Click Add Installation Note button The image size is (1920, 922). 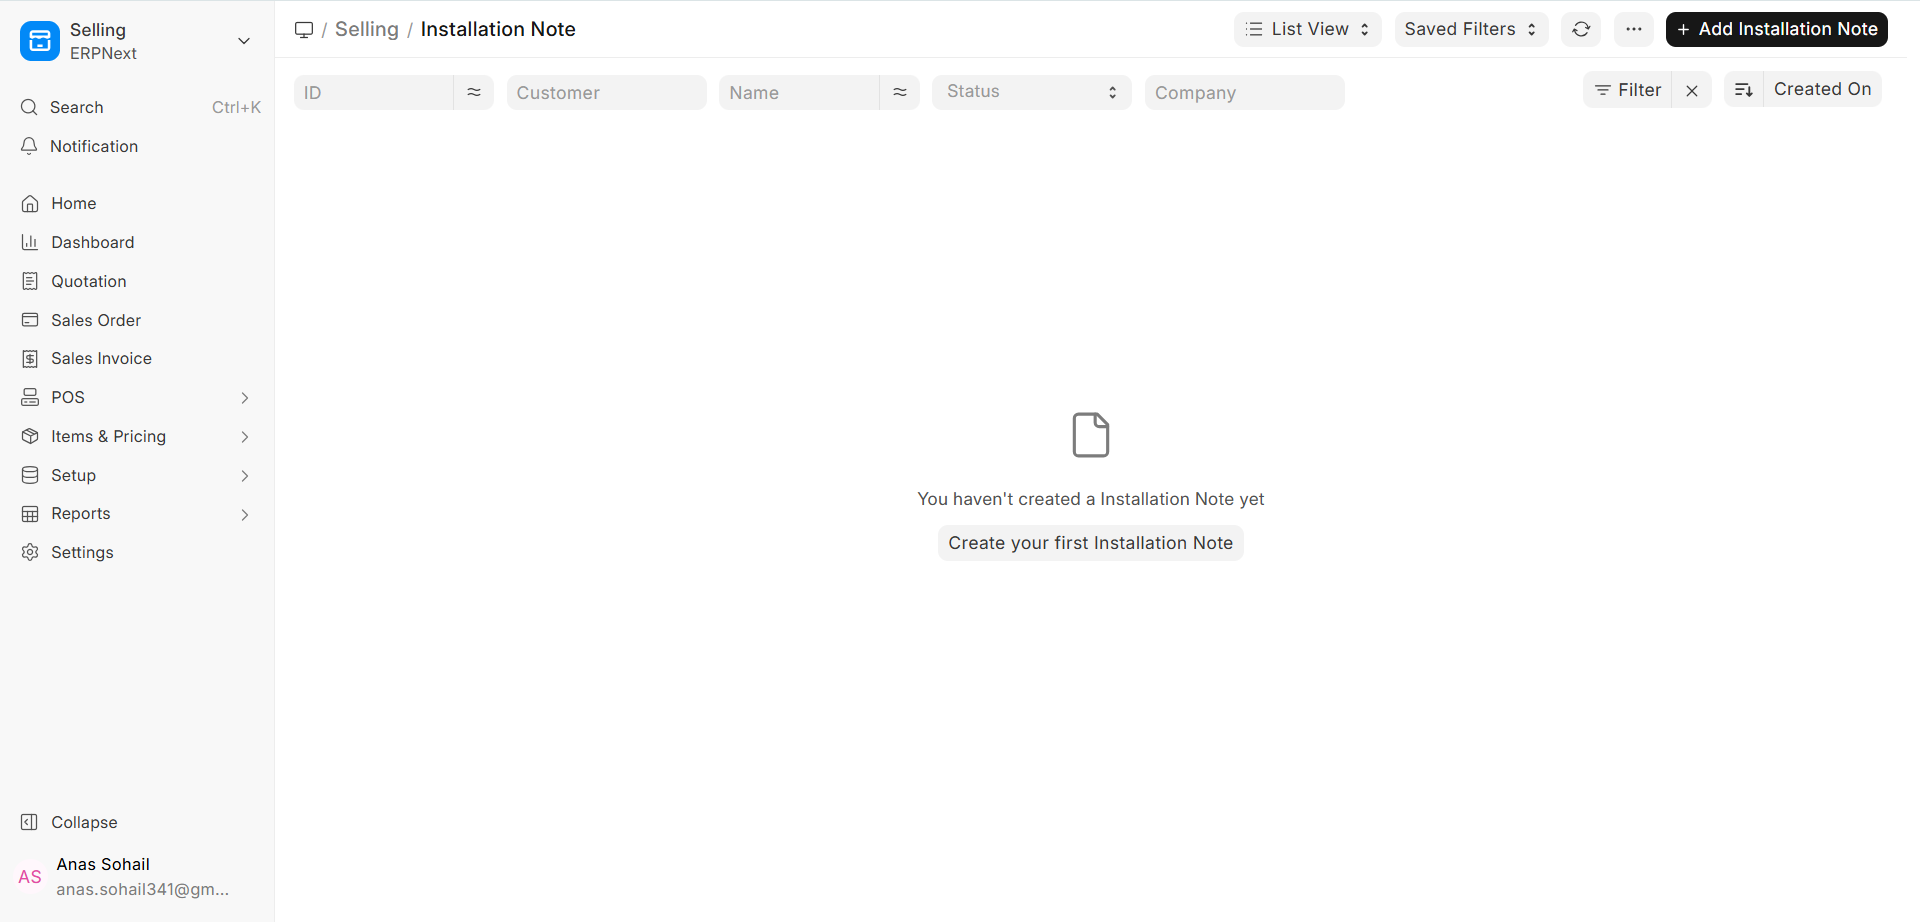click(1776, 30)
